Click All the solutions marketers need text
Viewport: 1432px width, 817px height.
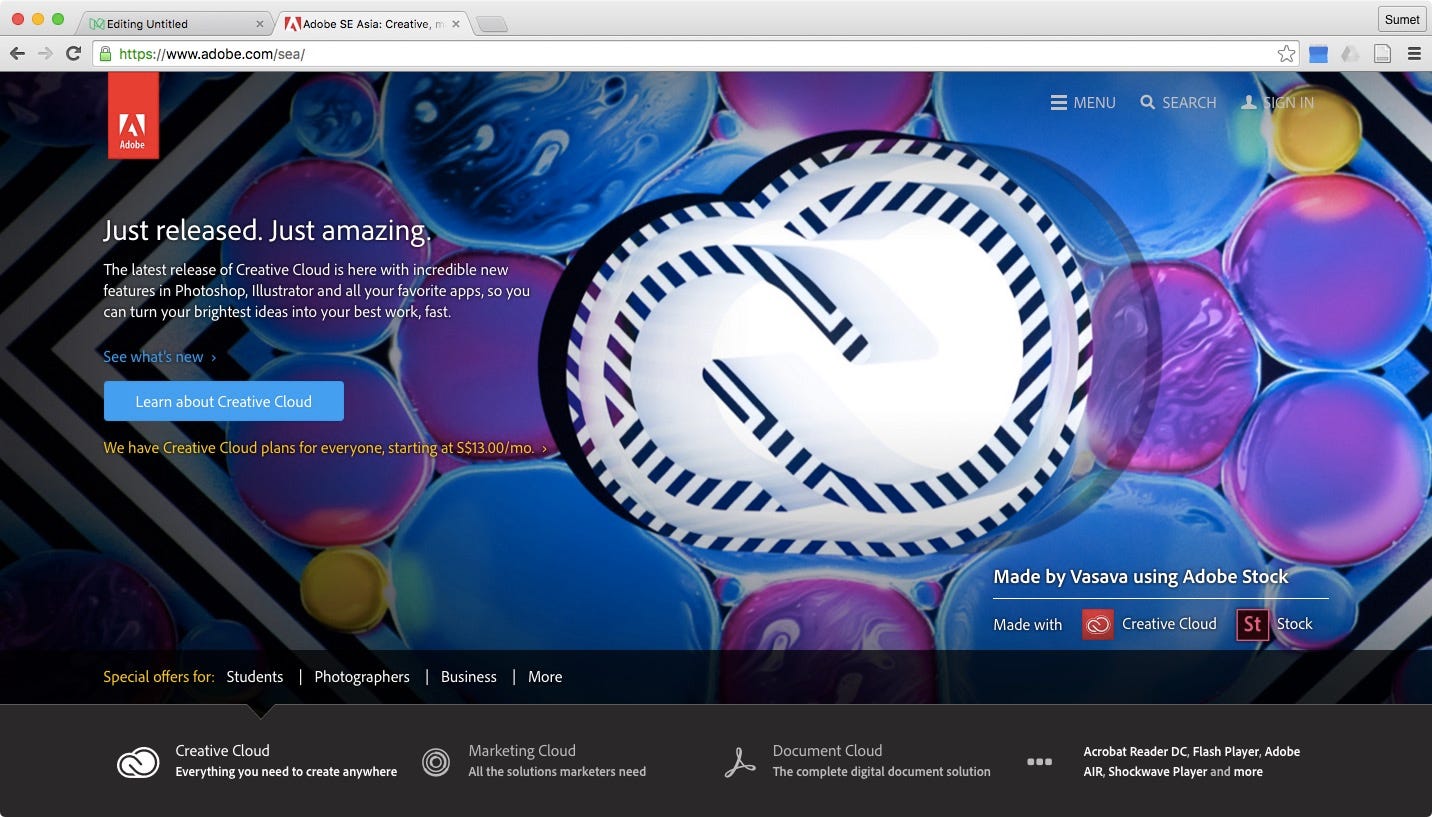[x=557, y=772]
